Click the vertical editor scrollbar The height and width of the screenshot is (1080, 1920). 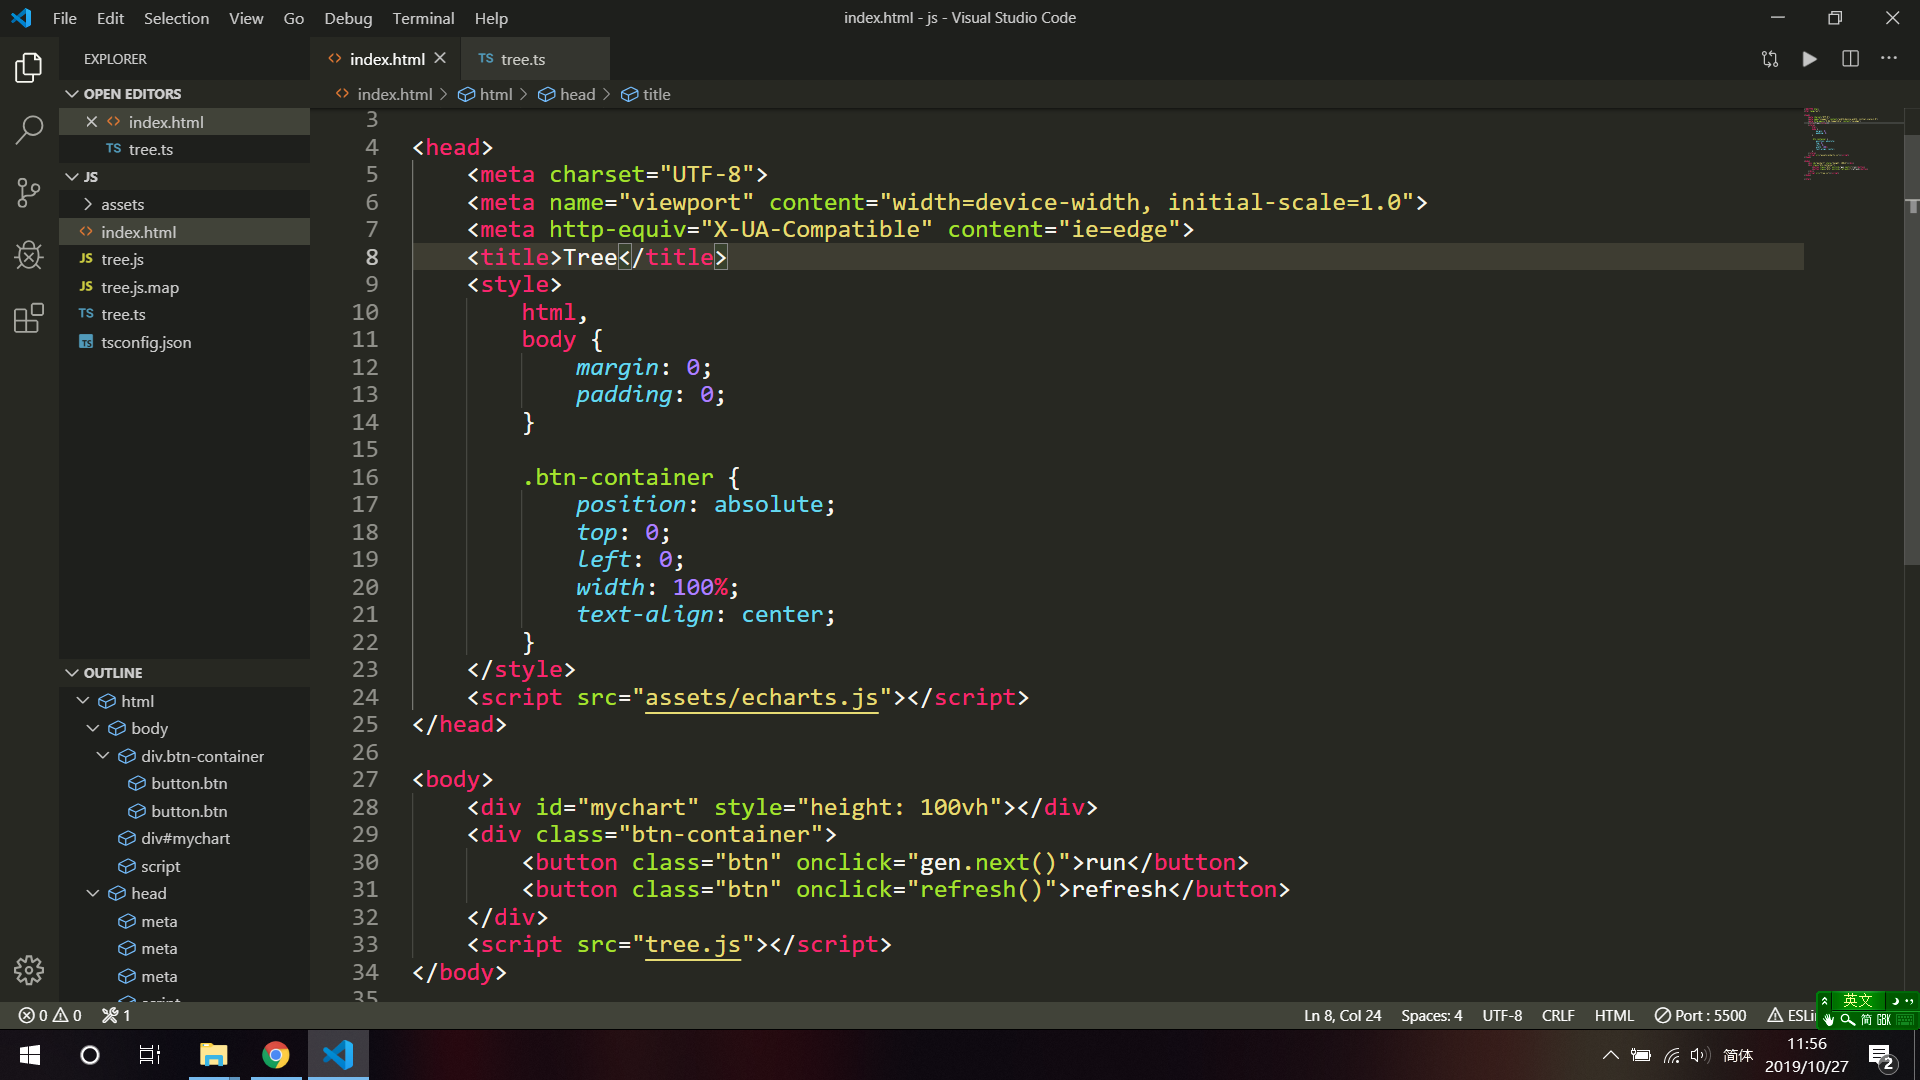tap(1911, 350)
